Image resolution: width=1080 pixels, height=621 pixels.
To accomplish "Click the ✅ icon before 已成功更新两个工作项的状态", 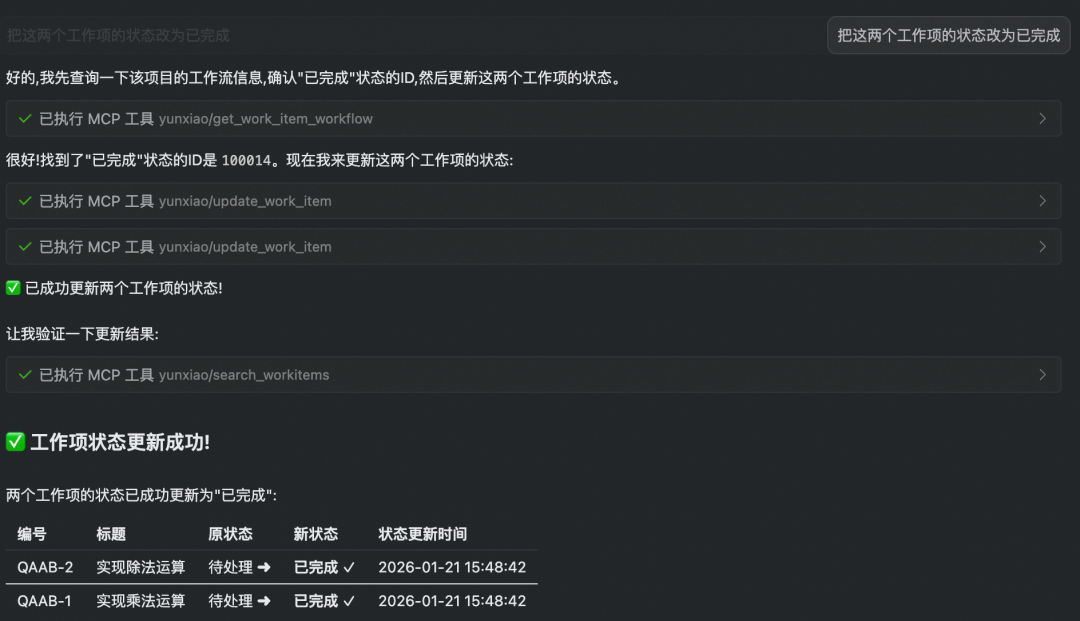I will (14, 288).
